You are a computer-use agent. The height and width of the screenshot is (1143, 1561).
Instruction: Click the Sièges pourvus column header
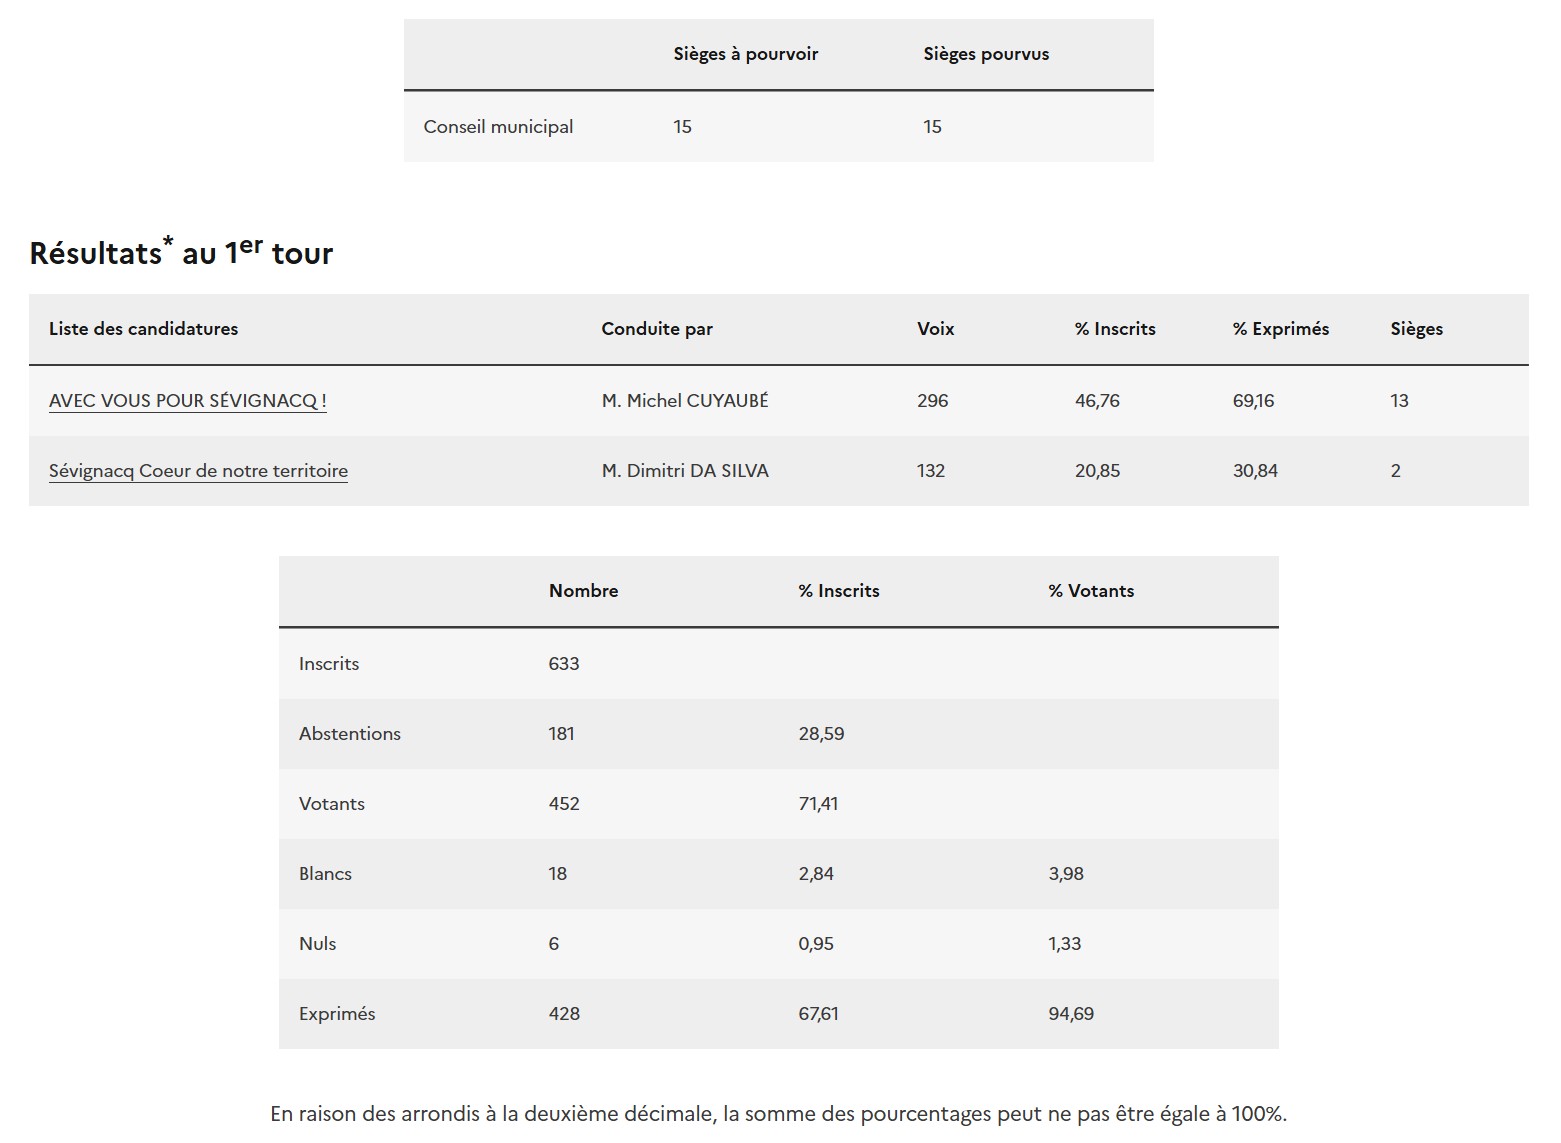coord(986,54)
